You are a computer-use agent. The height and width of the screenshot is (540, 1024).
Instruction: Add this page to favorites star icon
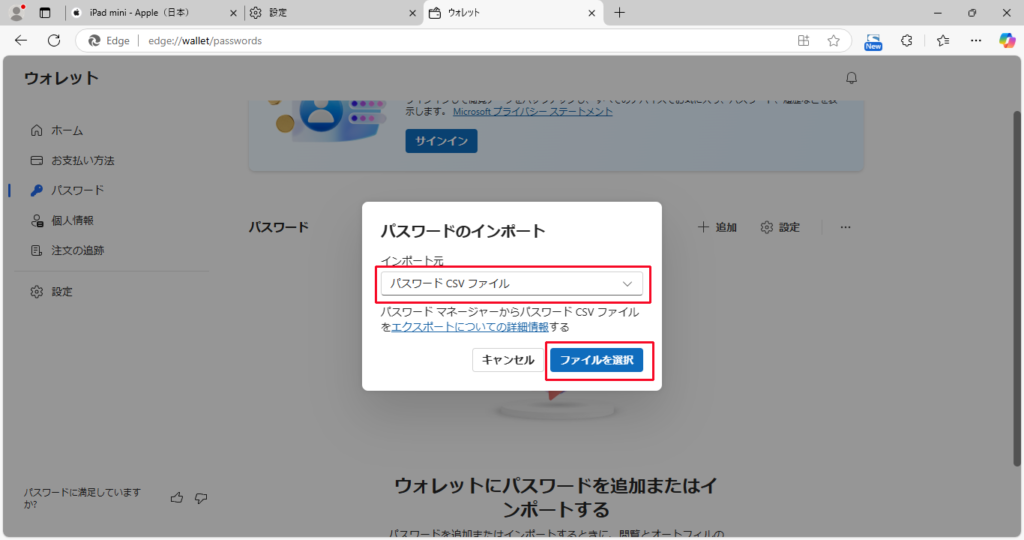[833, 41]
